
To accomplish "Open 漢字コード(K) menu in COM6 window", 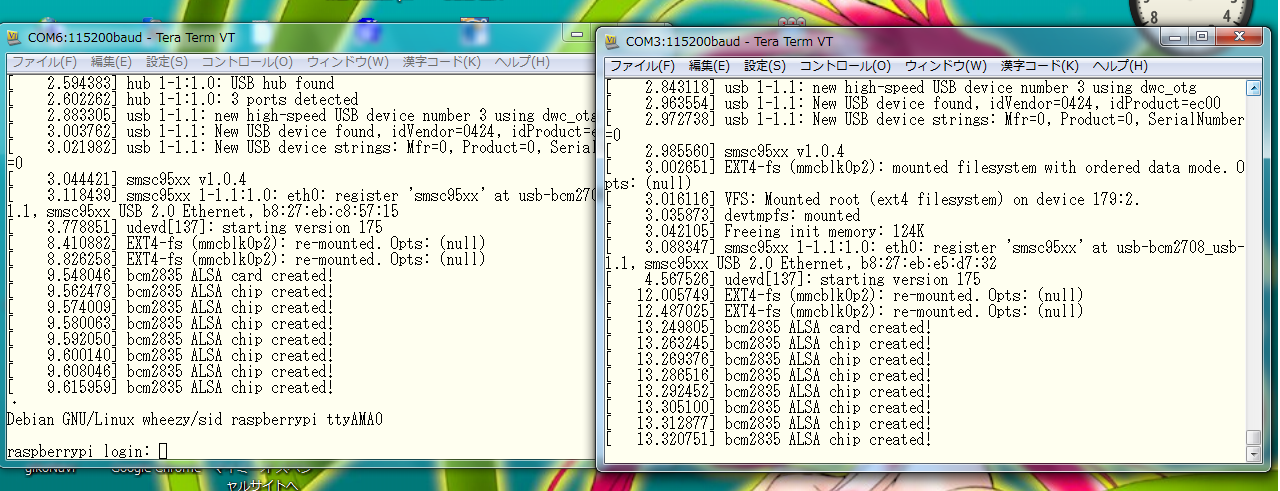I will [x=441, y=62].
